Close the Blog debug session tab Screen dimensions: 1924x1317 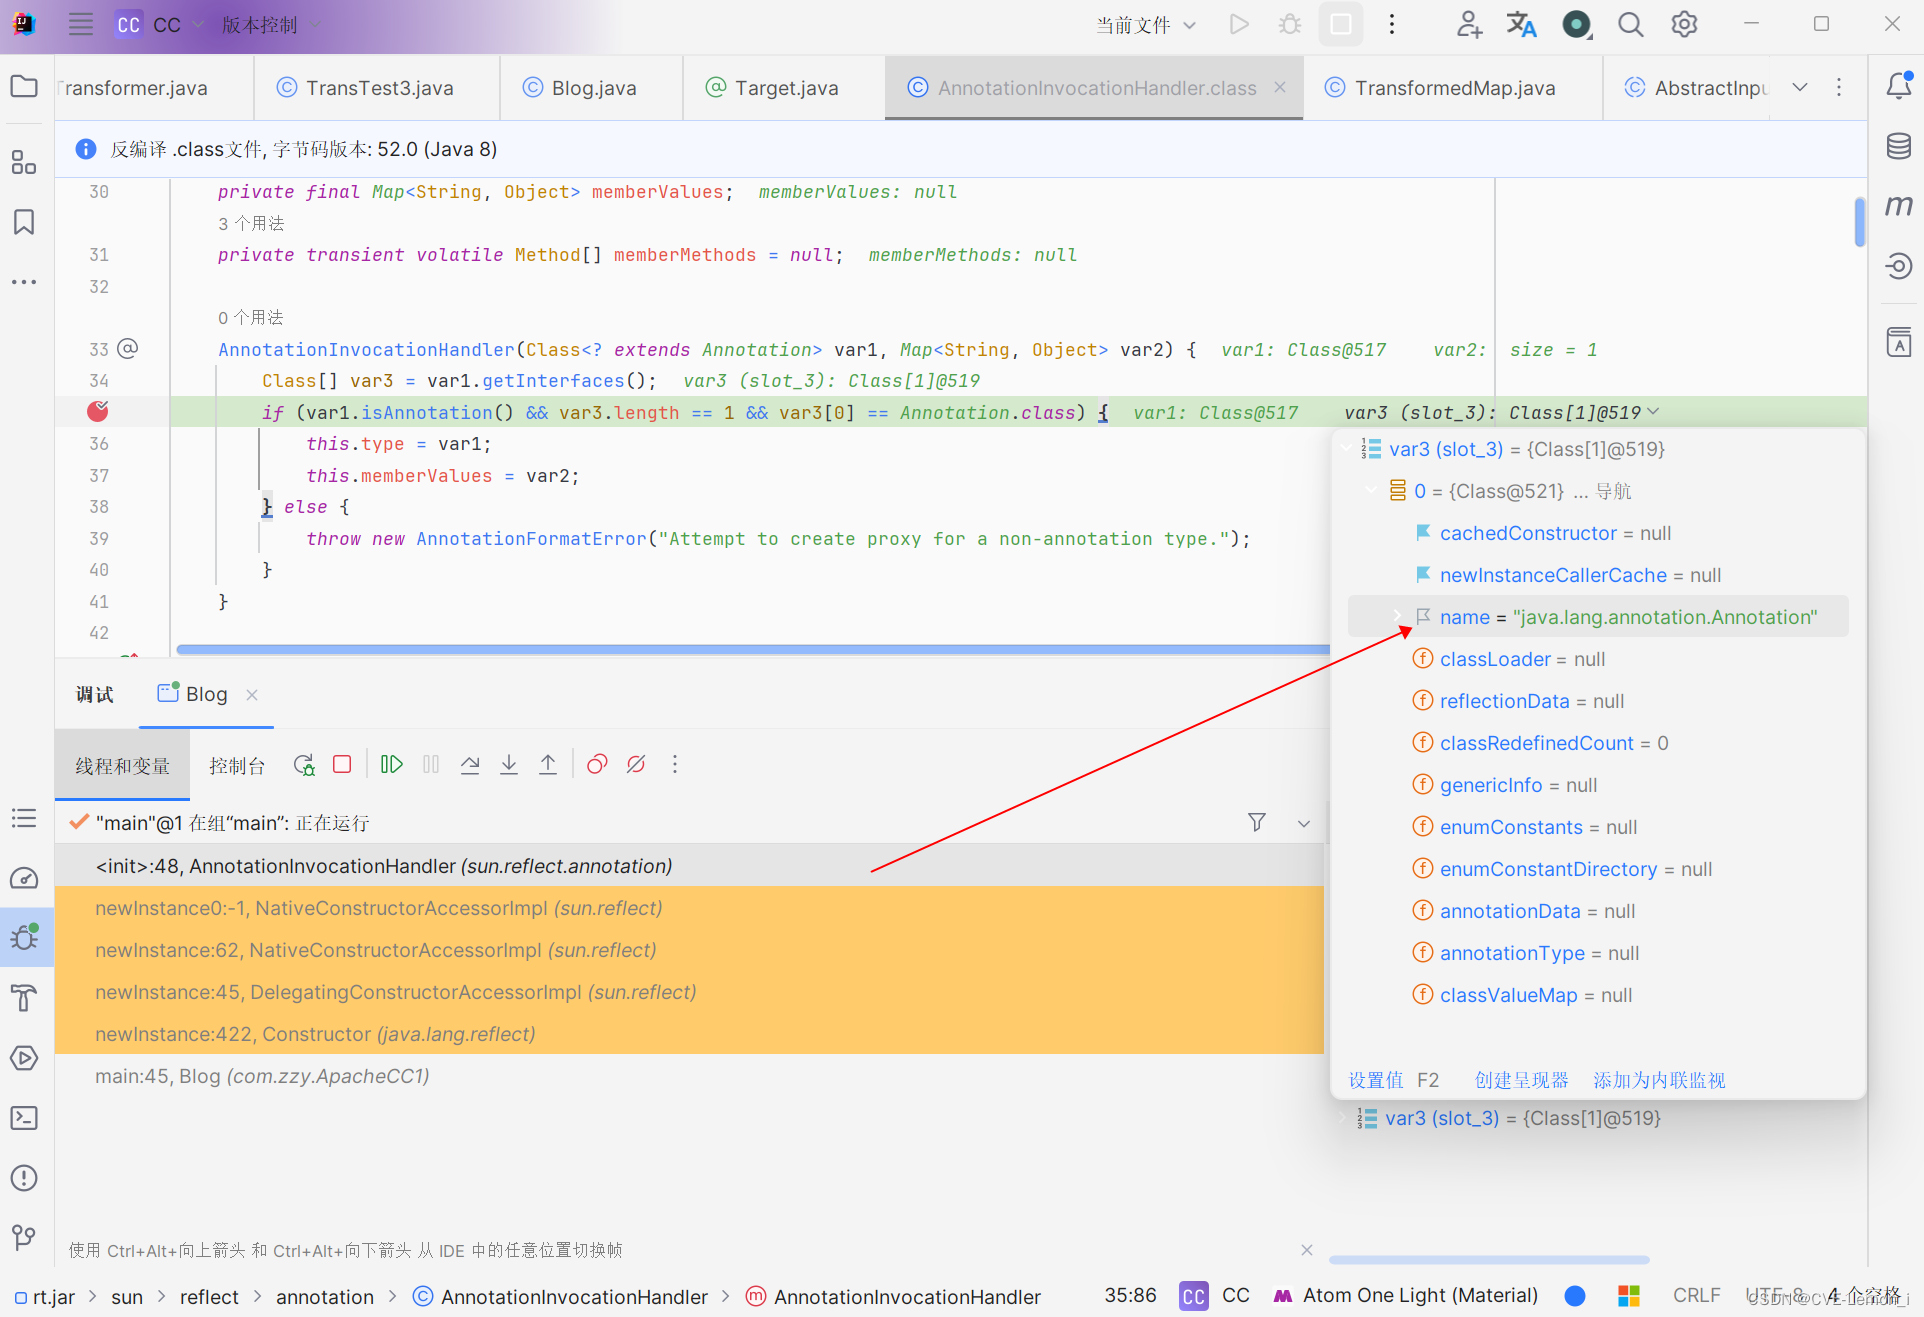252,695
